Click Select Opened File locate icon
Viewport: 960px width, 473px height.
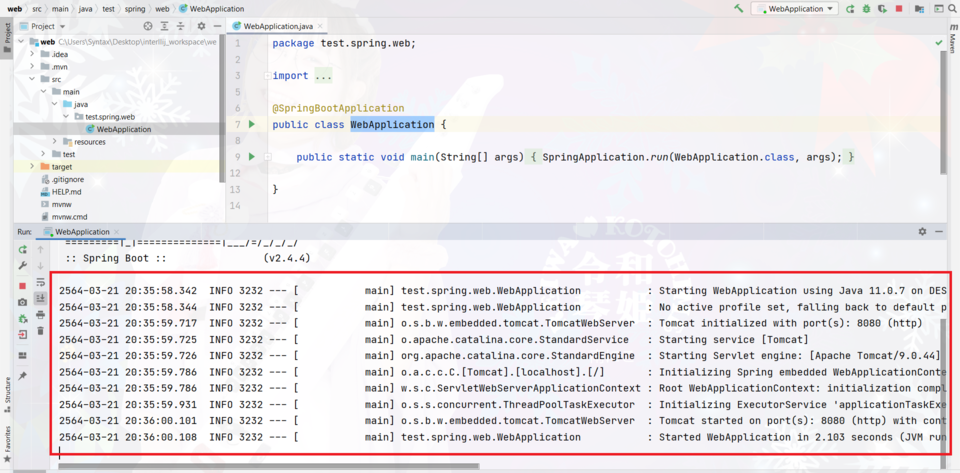tap(148, 26)
